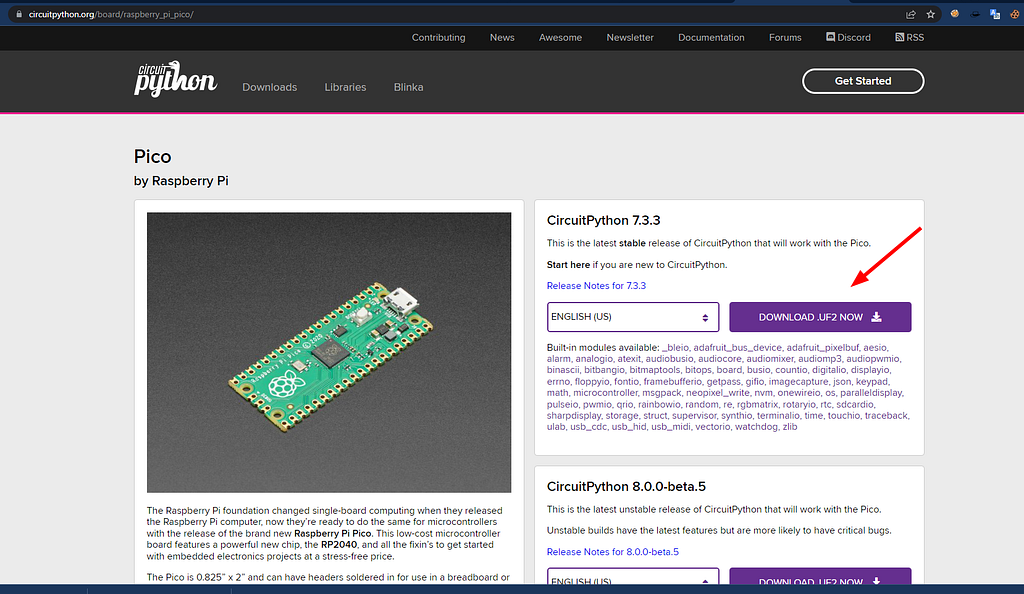Screen dimensions: 1024x594
Task: Open Release Notes for 7.3.3
Action: [596, 285]
